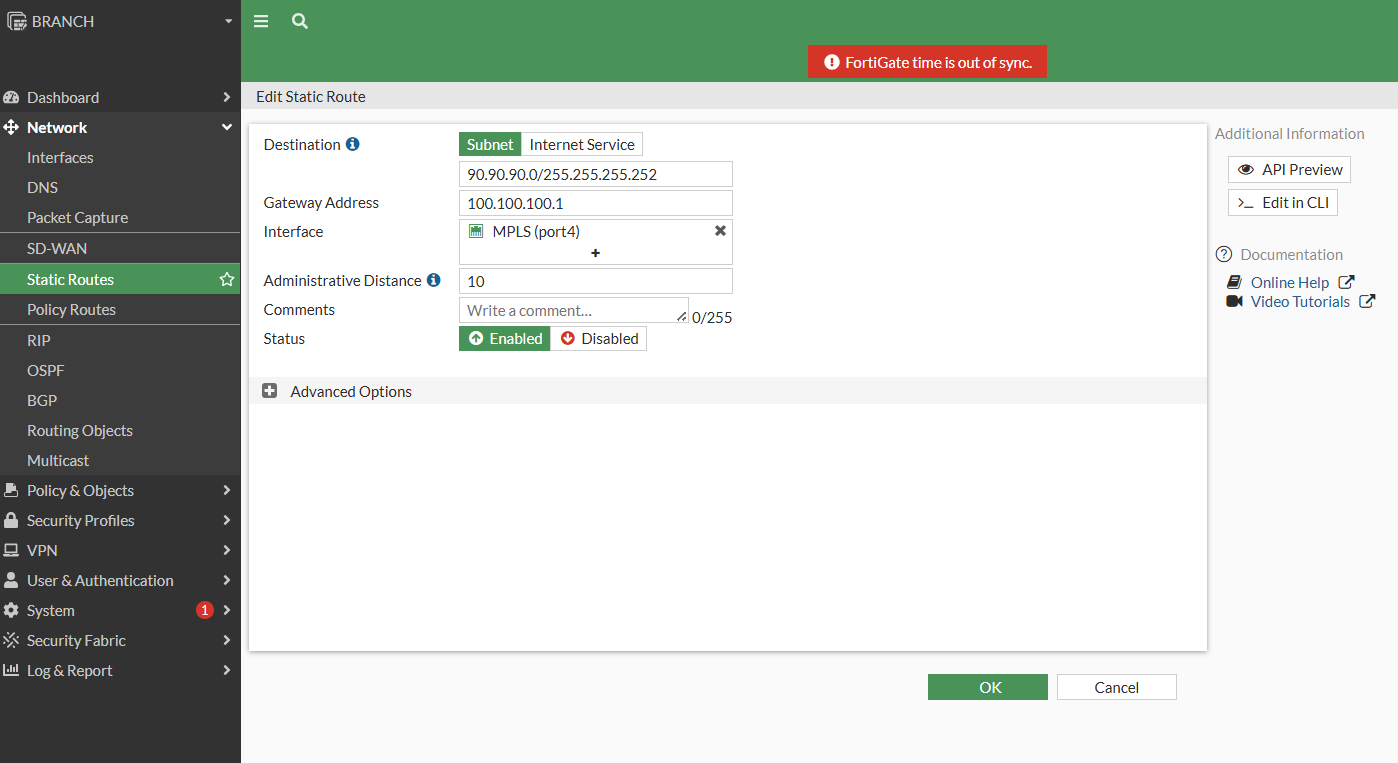Click the Security Profiles lock icon
Screen dimensions: 1398x763
point(12,520)
